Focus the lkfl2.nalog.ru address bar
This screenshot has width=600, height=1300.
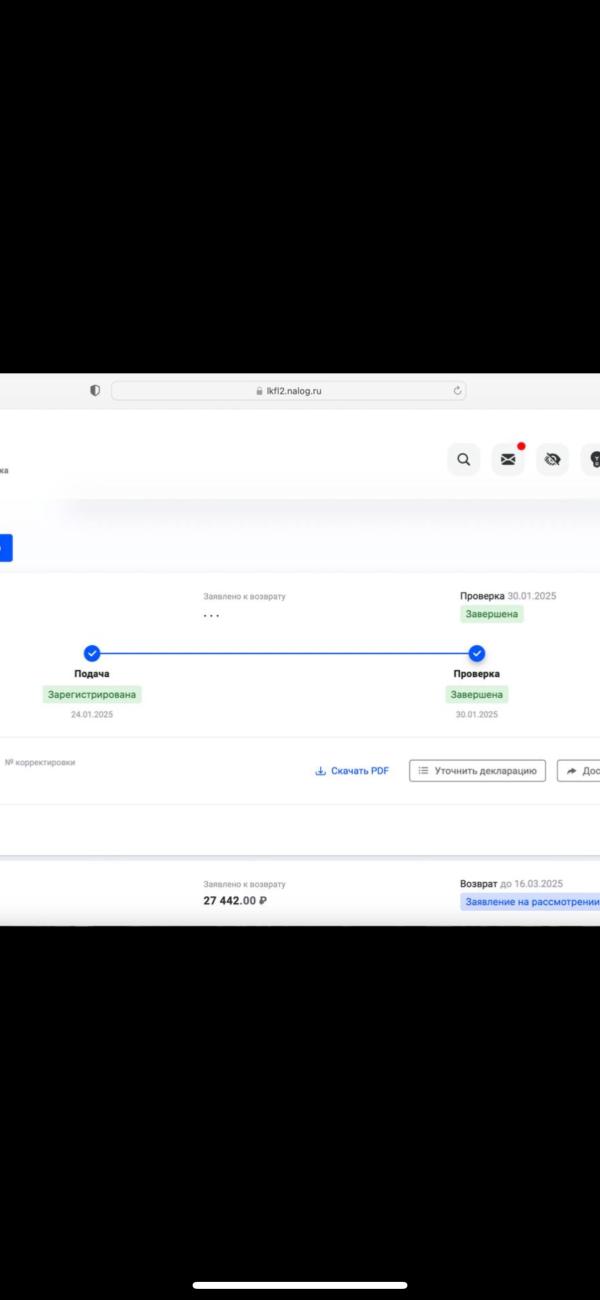288,391
